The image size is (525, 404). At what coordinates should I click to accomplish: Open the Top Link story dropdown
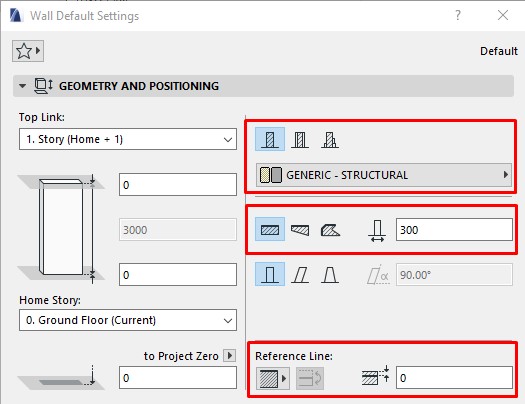click(x=128, y=139)
